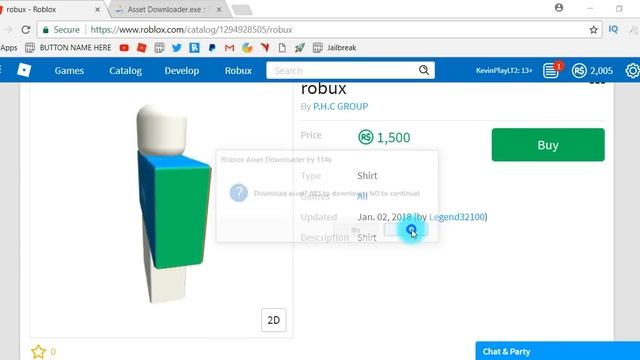The image size is (640, 360).
Task: Switch avatar preview to 2D
Action: pyautogui.click(x=273, y=320)
